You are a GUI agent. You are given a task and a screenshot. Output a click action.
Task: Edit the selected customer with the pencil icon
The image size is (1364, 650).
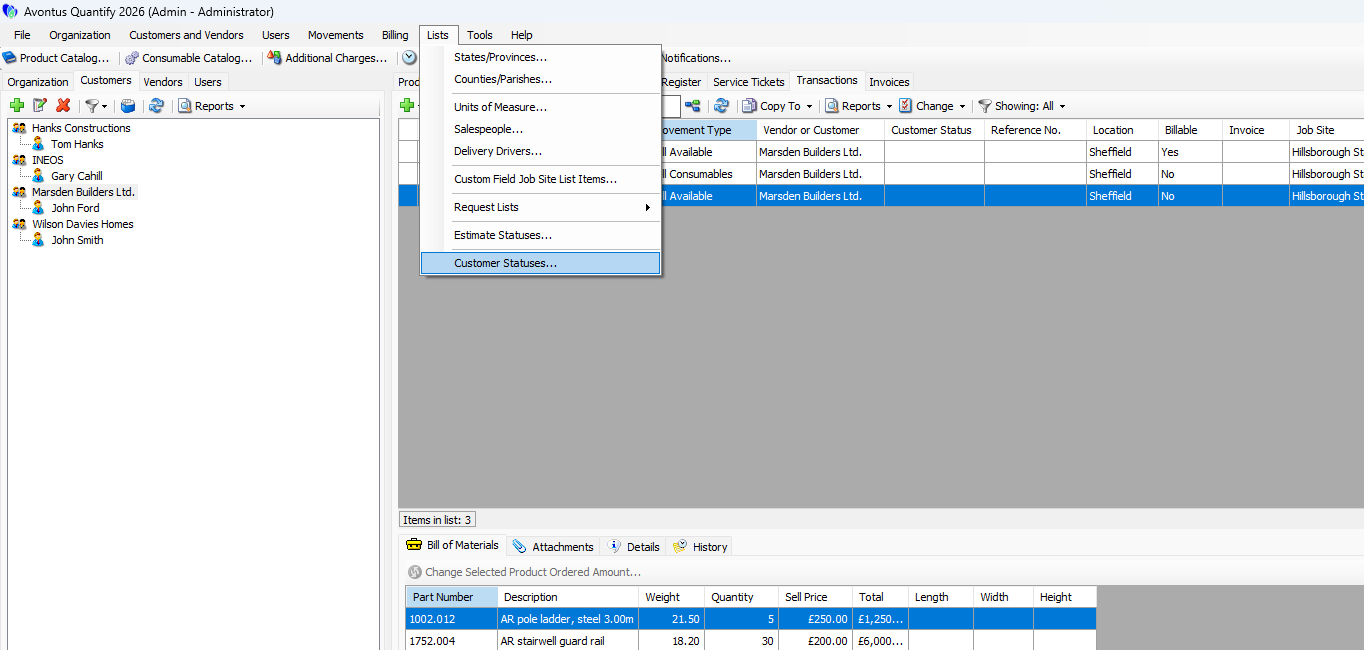pyautogui.click(x=40, y=106)
